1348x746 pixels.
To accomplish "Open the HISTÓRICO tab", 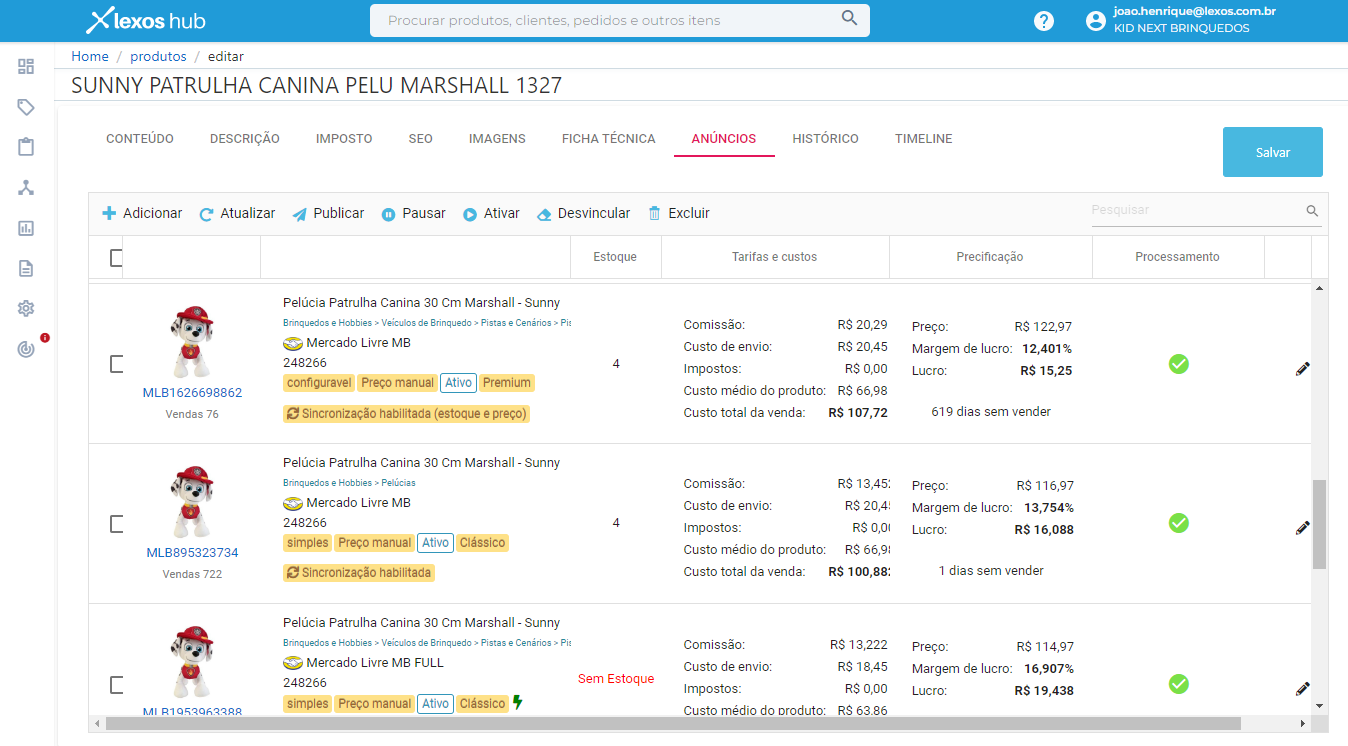I will tap(825, 138).
